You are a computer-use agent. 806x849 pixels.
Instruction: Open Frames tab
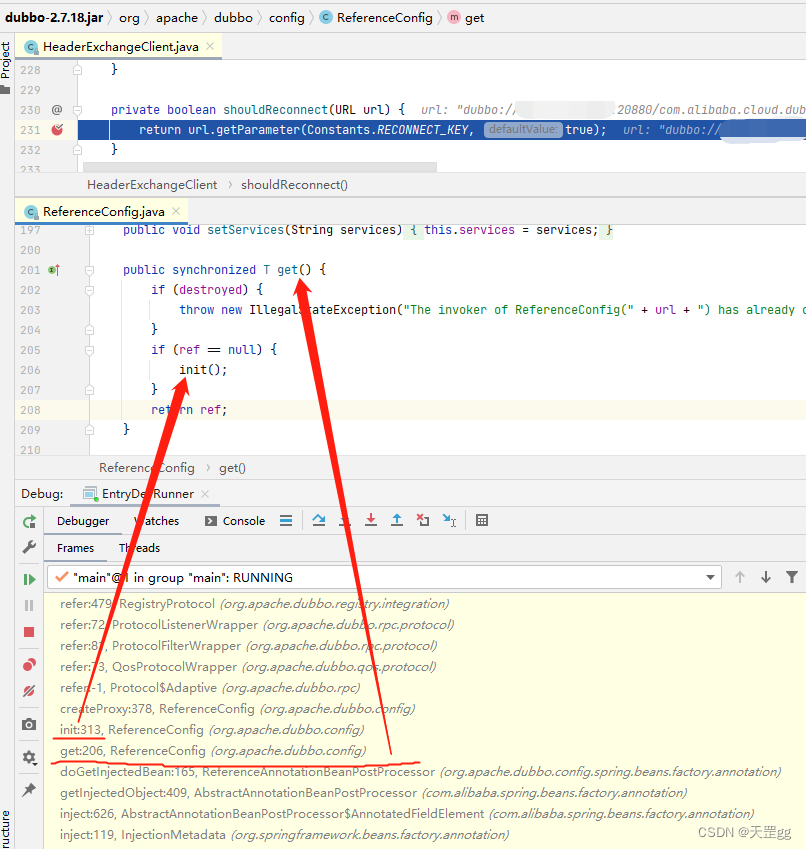(x=75, y=548)
